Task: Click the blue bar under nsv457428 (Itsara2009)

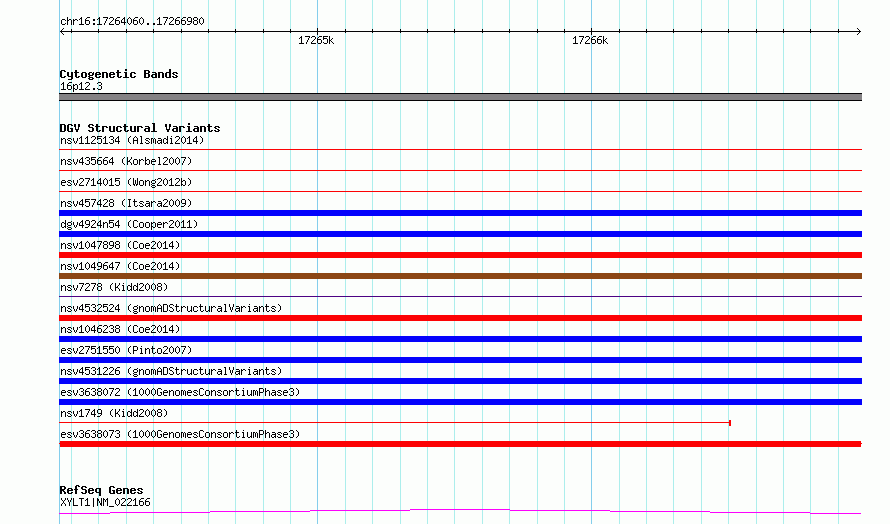Action: coord(460,213)
